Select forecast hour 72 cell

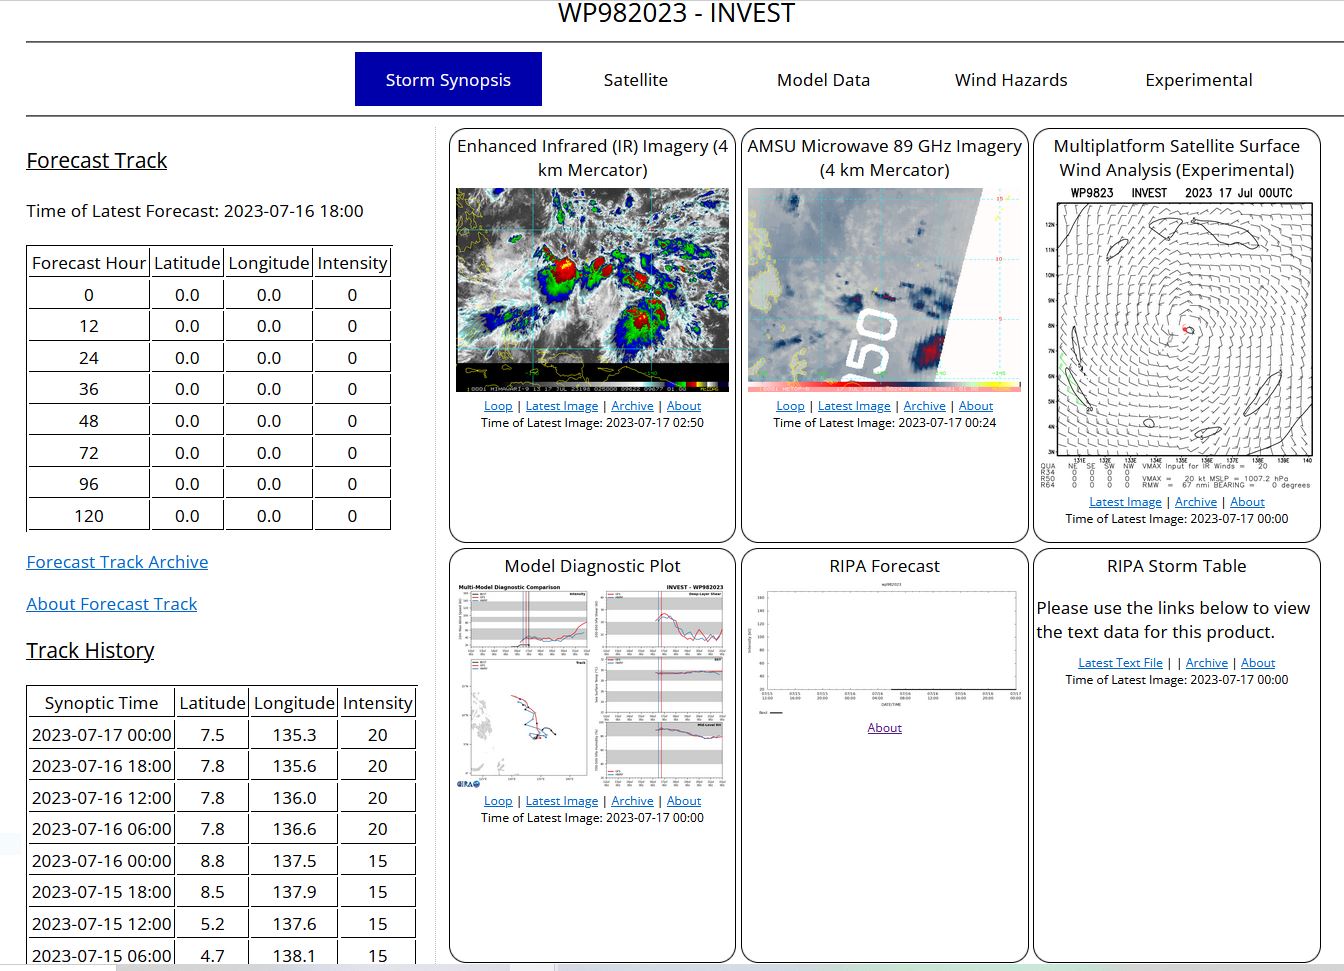point(89,453)
